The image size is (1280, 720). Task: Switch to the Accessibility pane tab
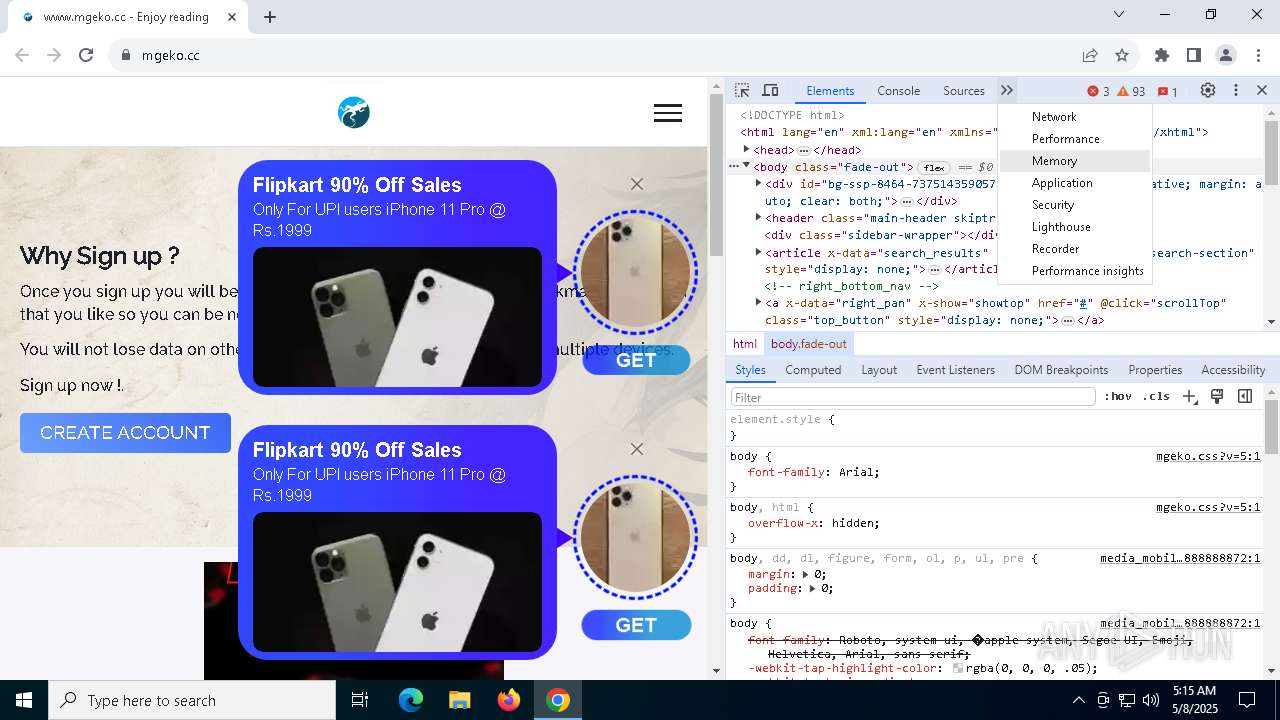click(1233, 370)
